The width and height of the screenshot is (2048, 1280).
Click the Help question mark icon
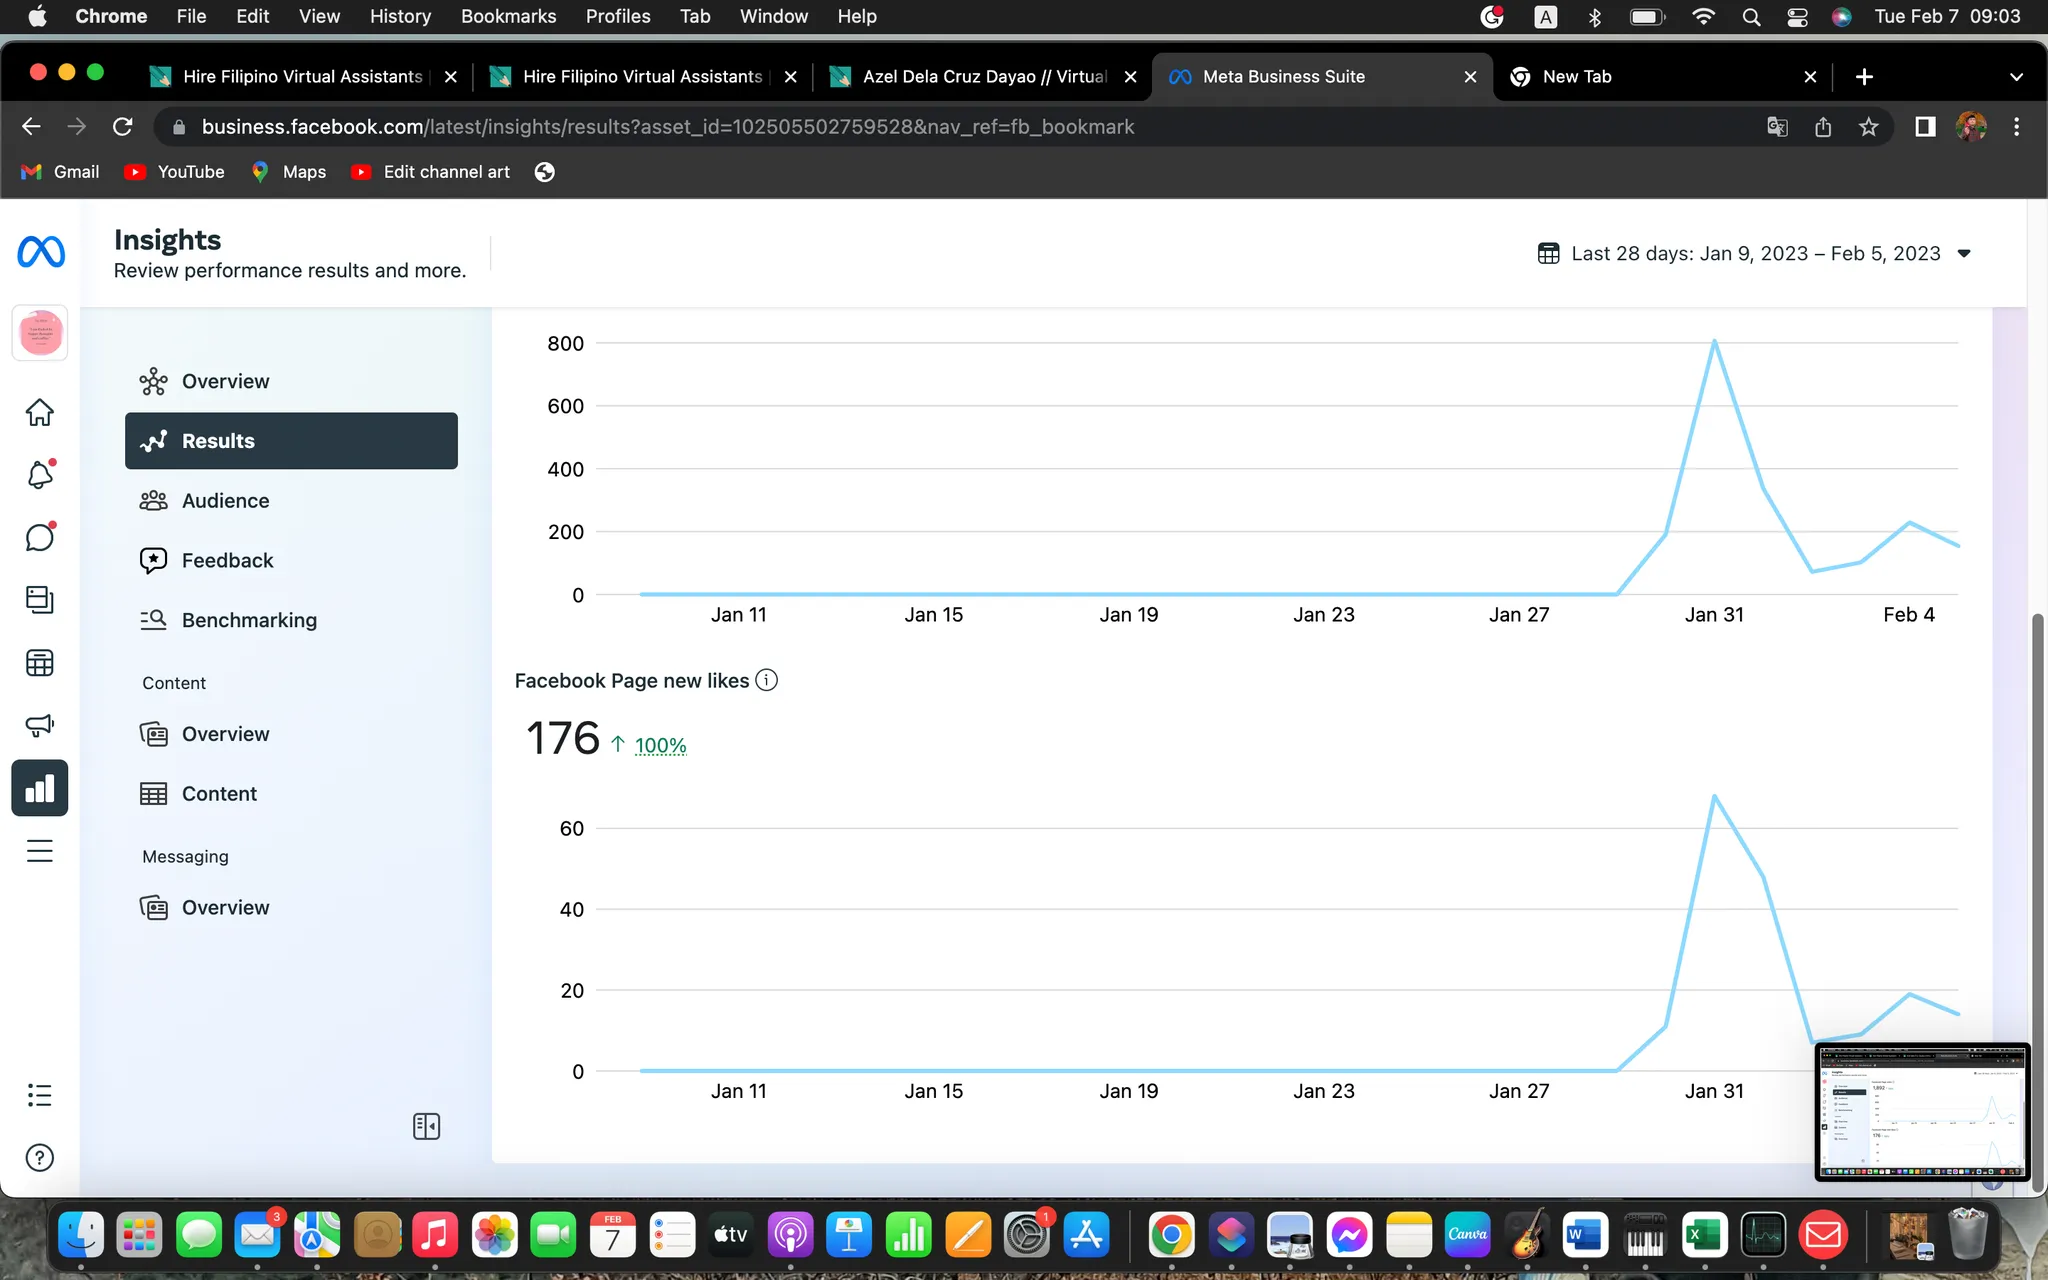40,1158
